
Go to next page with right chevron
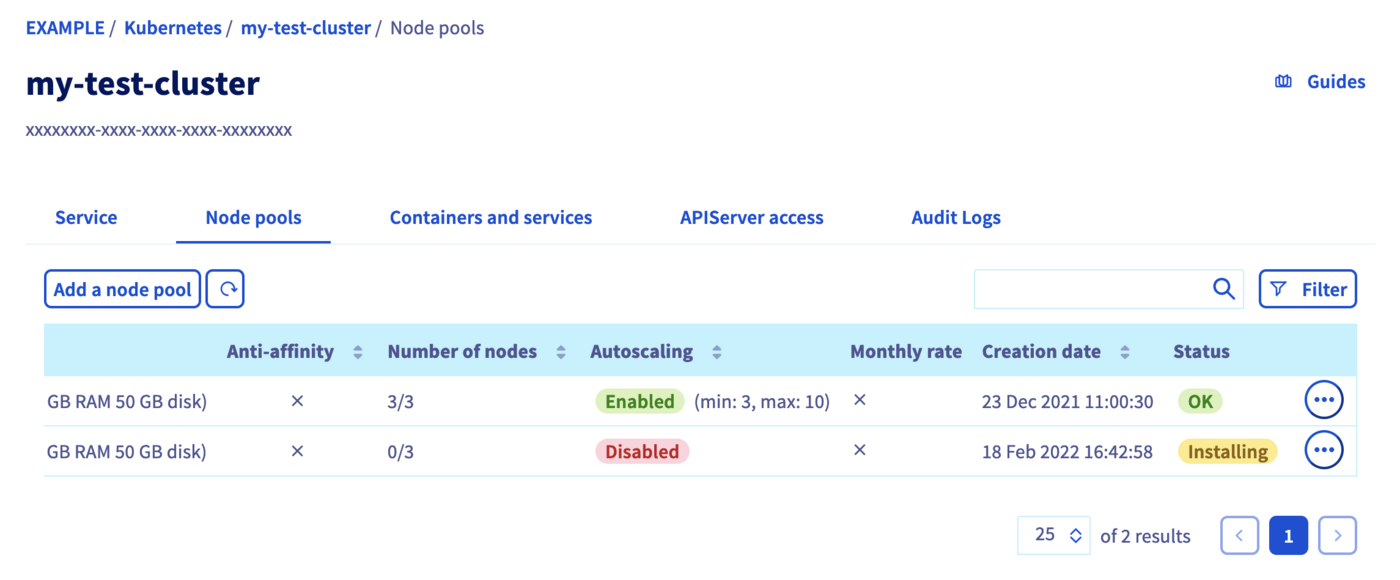(x=1337, y=535)
